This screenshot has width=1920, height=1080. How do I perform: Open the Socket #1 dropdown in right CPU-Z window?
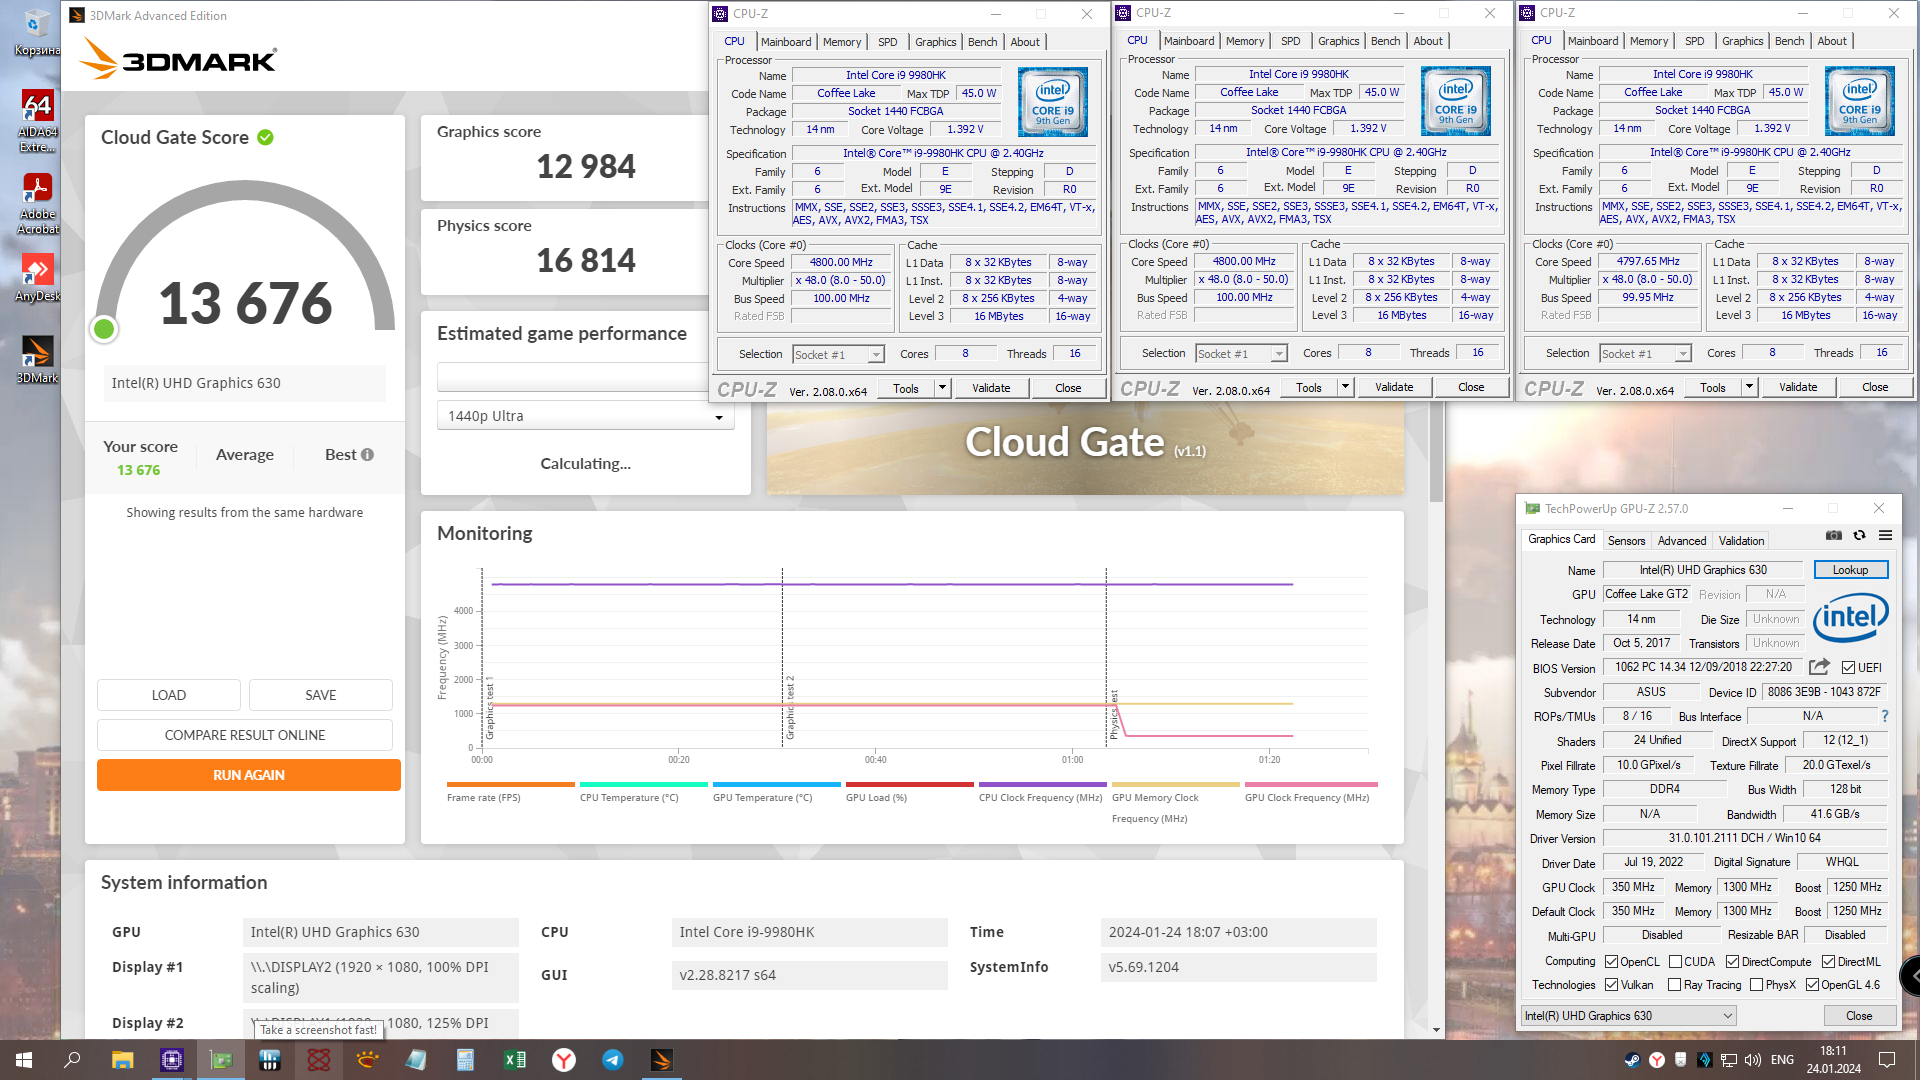point(1645,354)
